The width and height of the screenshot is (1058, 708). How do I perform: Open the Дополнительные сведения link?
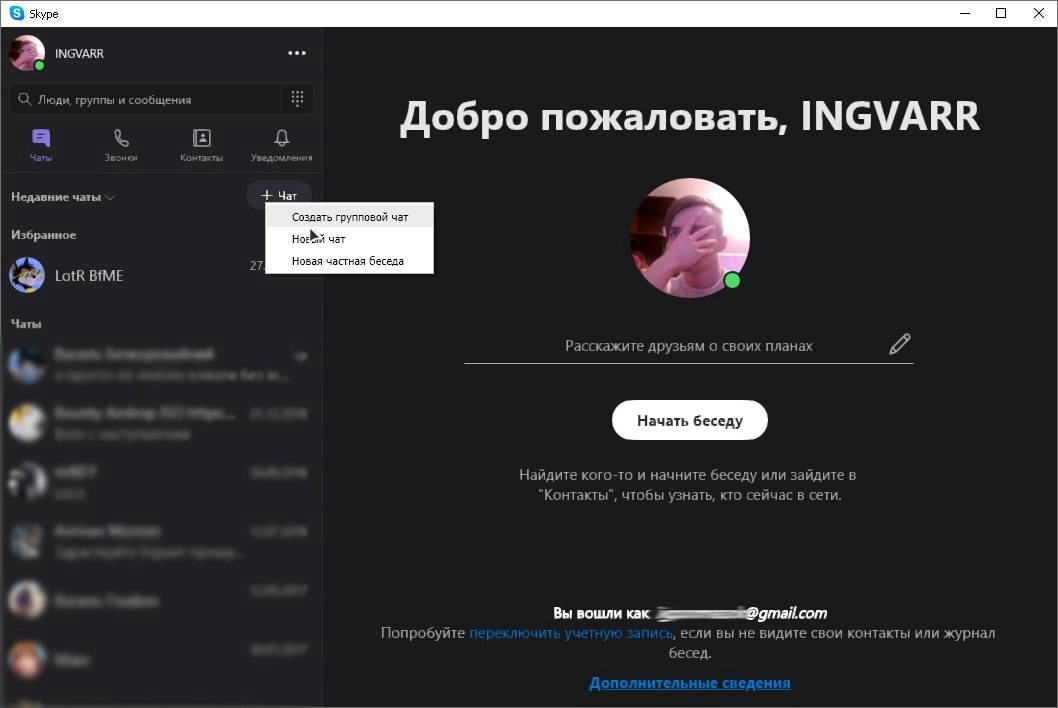[x=690, y=683]
